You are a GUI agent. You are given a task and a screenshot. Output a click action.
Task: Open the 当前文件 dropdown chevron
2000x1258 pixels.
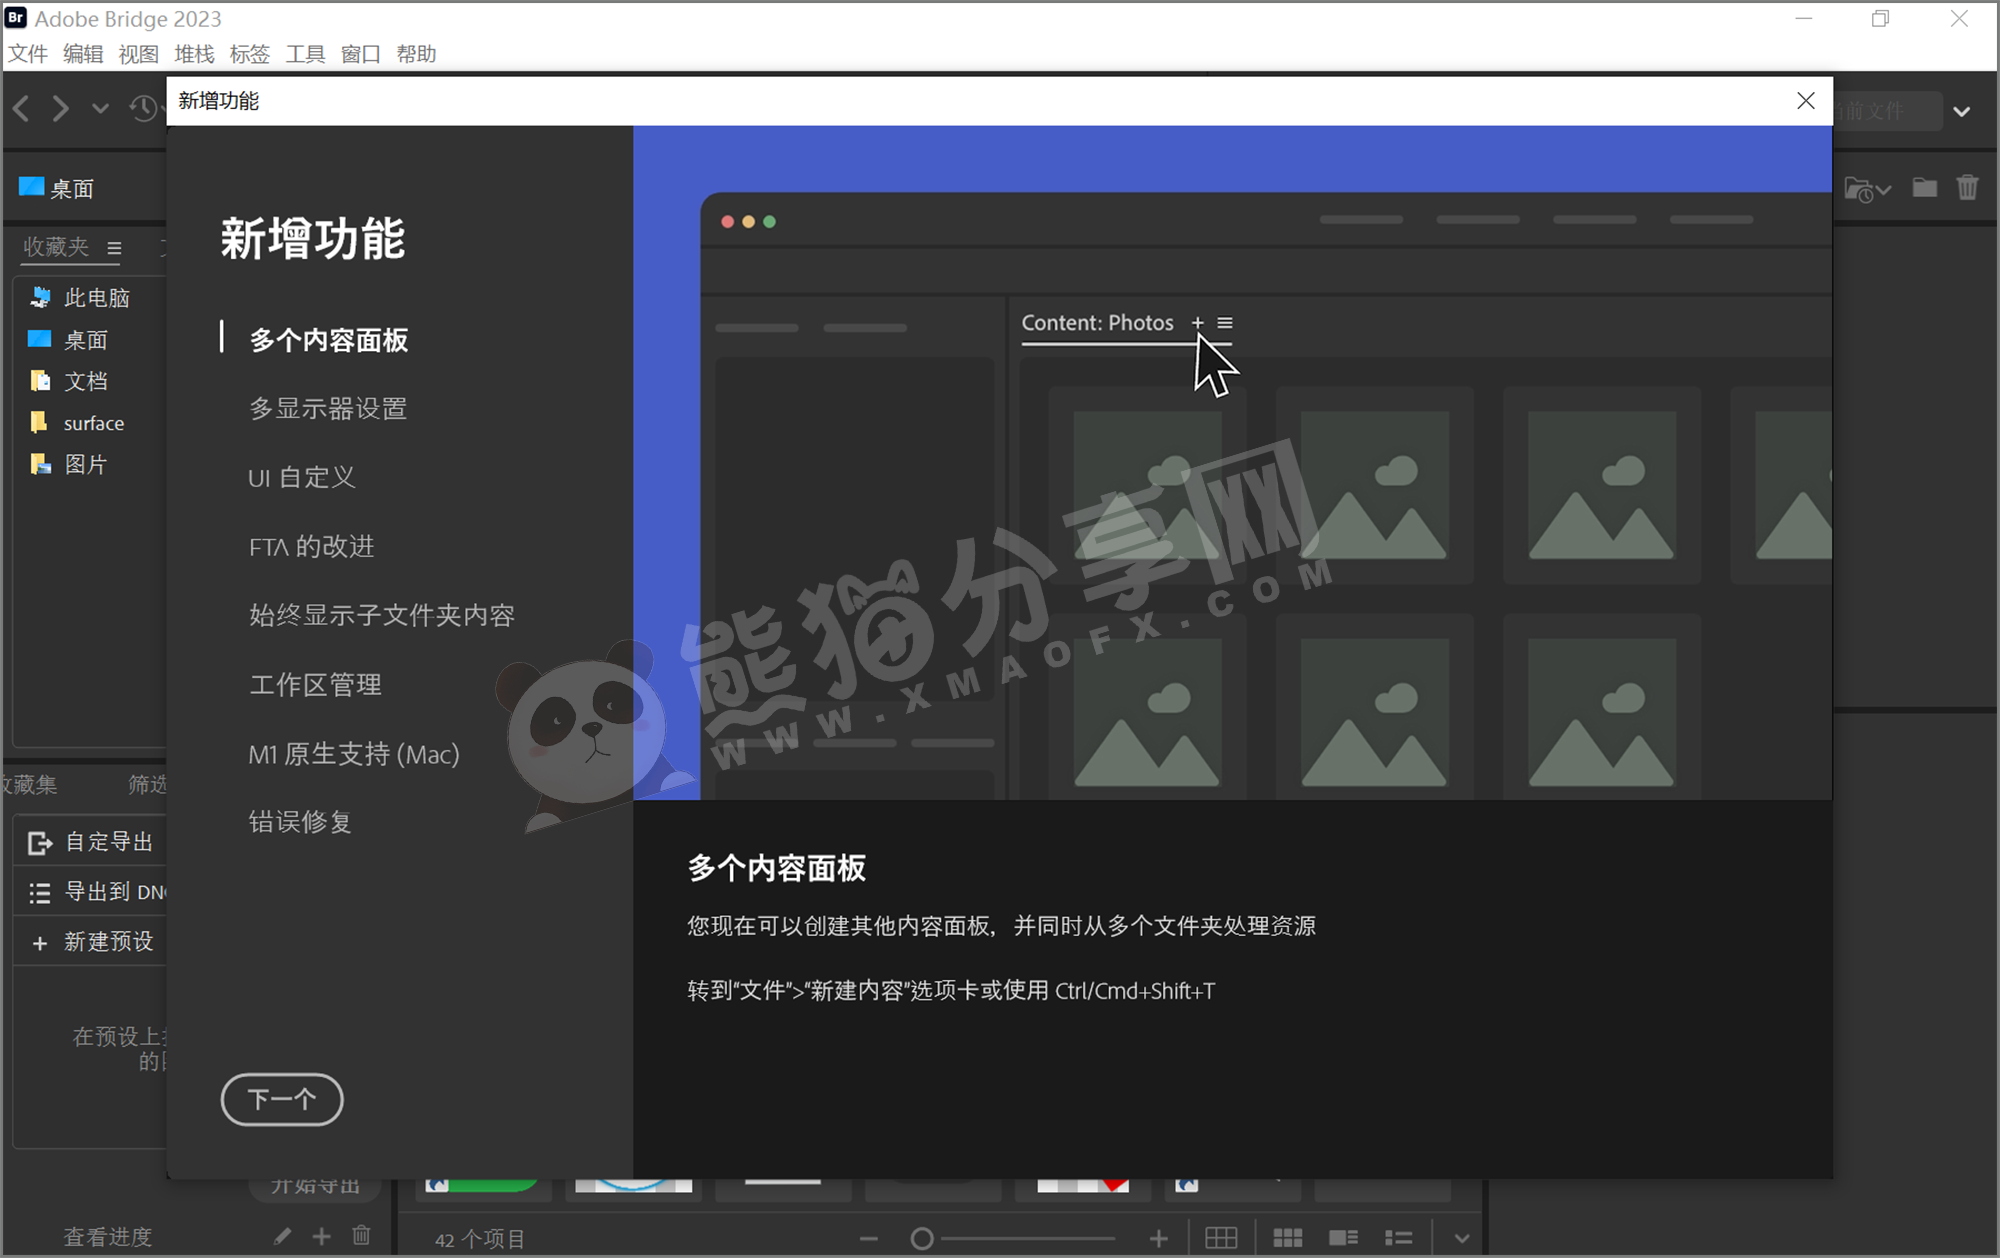click(x=1961, y=111)
